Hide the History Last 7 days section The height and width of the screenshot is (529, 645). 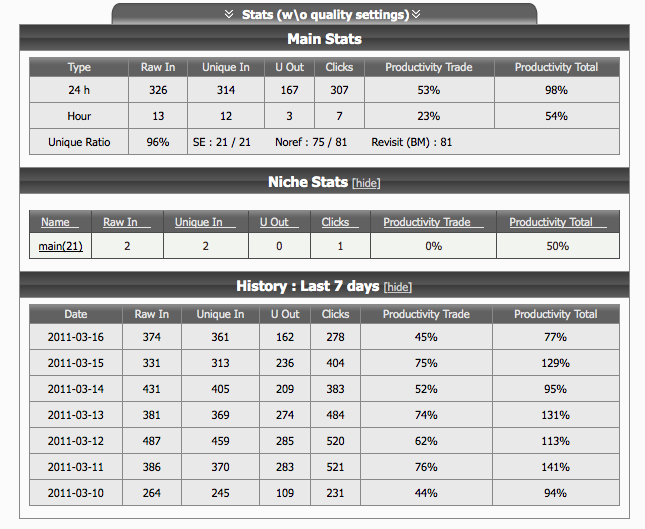[397, 288]
